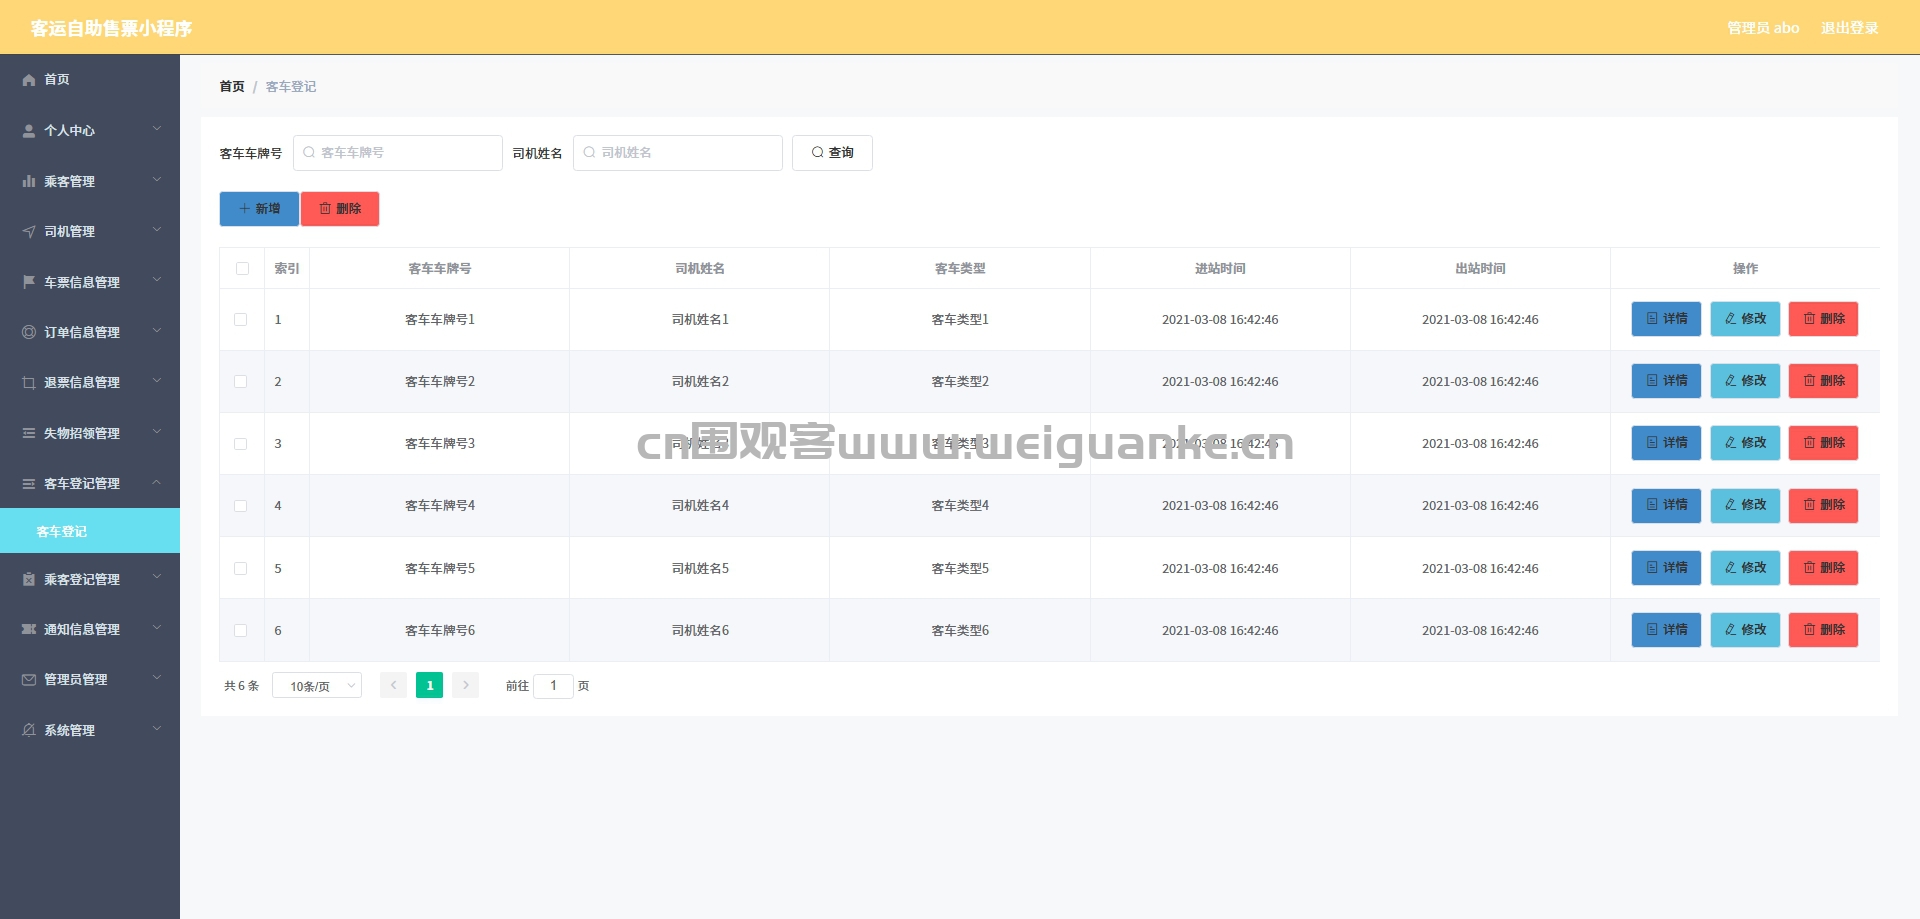Open the 10条/页 page size dropdown
The image size is (1920, 919).
[x=317, y=685]
